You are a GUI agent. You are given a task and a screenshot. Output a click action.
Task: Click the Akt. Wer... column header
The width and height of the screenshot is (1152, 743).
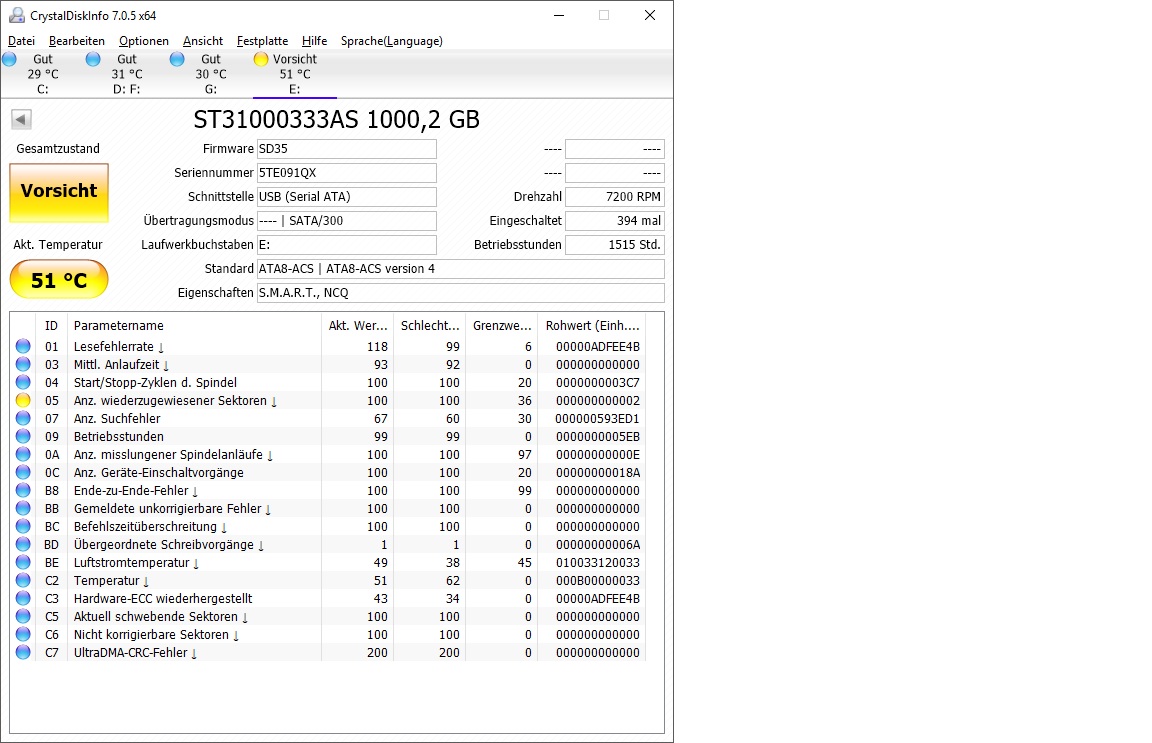357,326
